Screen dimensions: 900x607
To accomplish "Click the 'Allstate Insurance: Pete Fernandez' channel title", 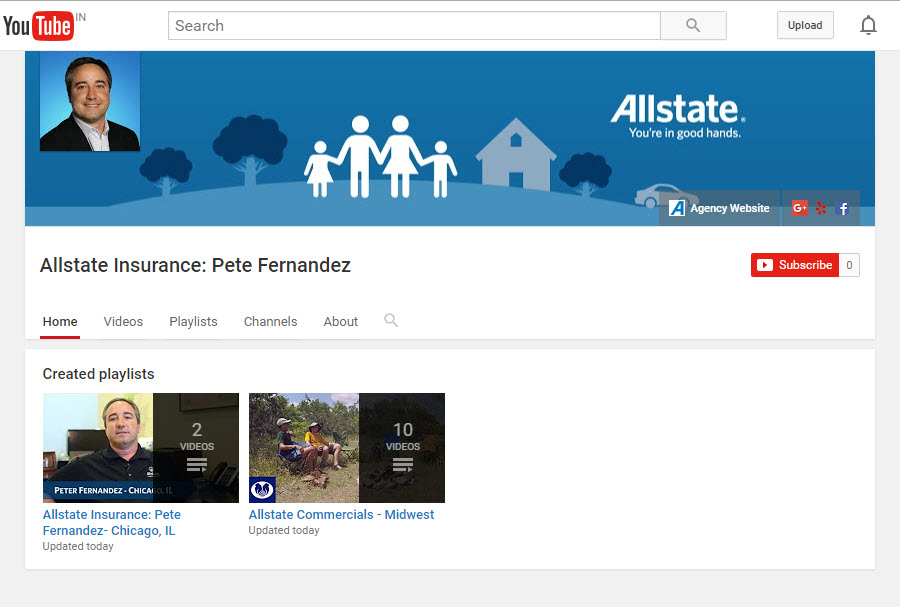I will pyautogui.click(x=195, y=265).
